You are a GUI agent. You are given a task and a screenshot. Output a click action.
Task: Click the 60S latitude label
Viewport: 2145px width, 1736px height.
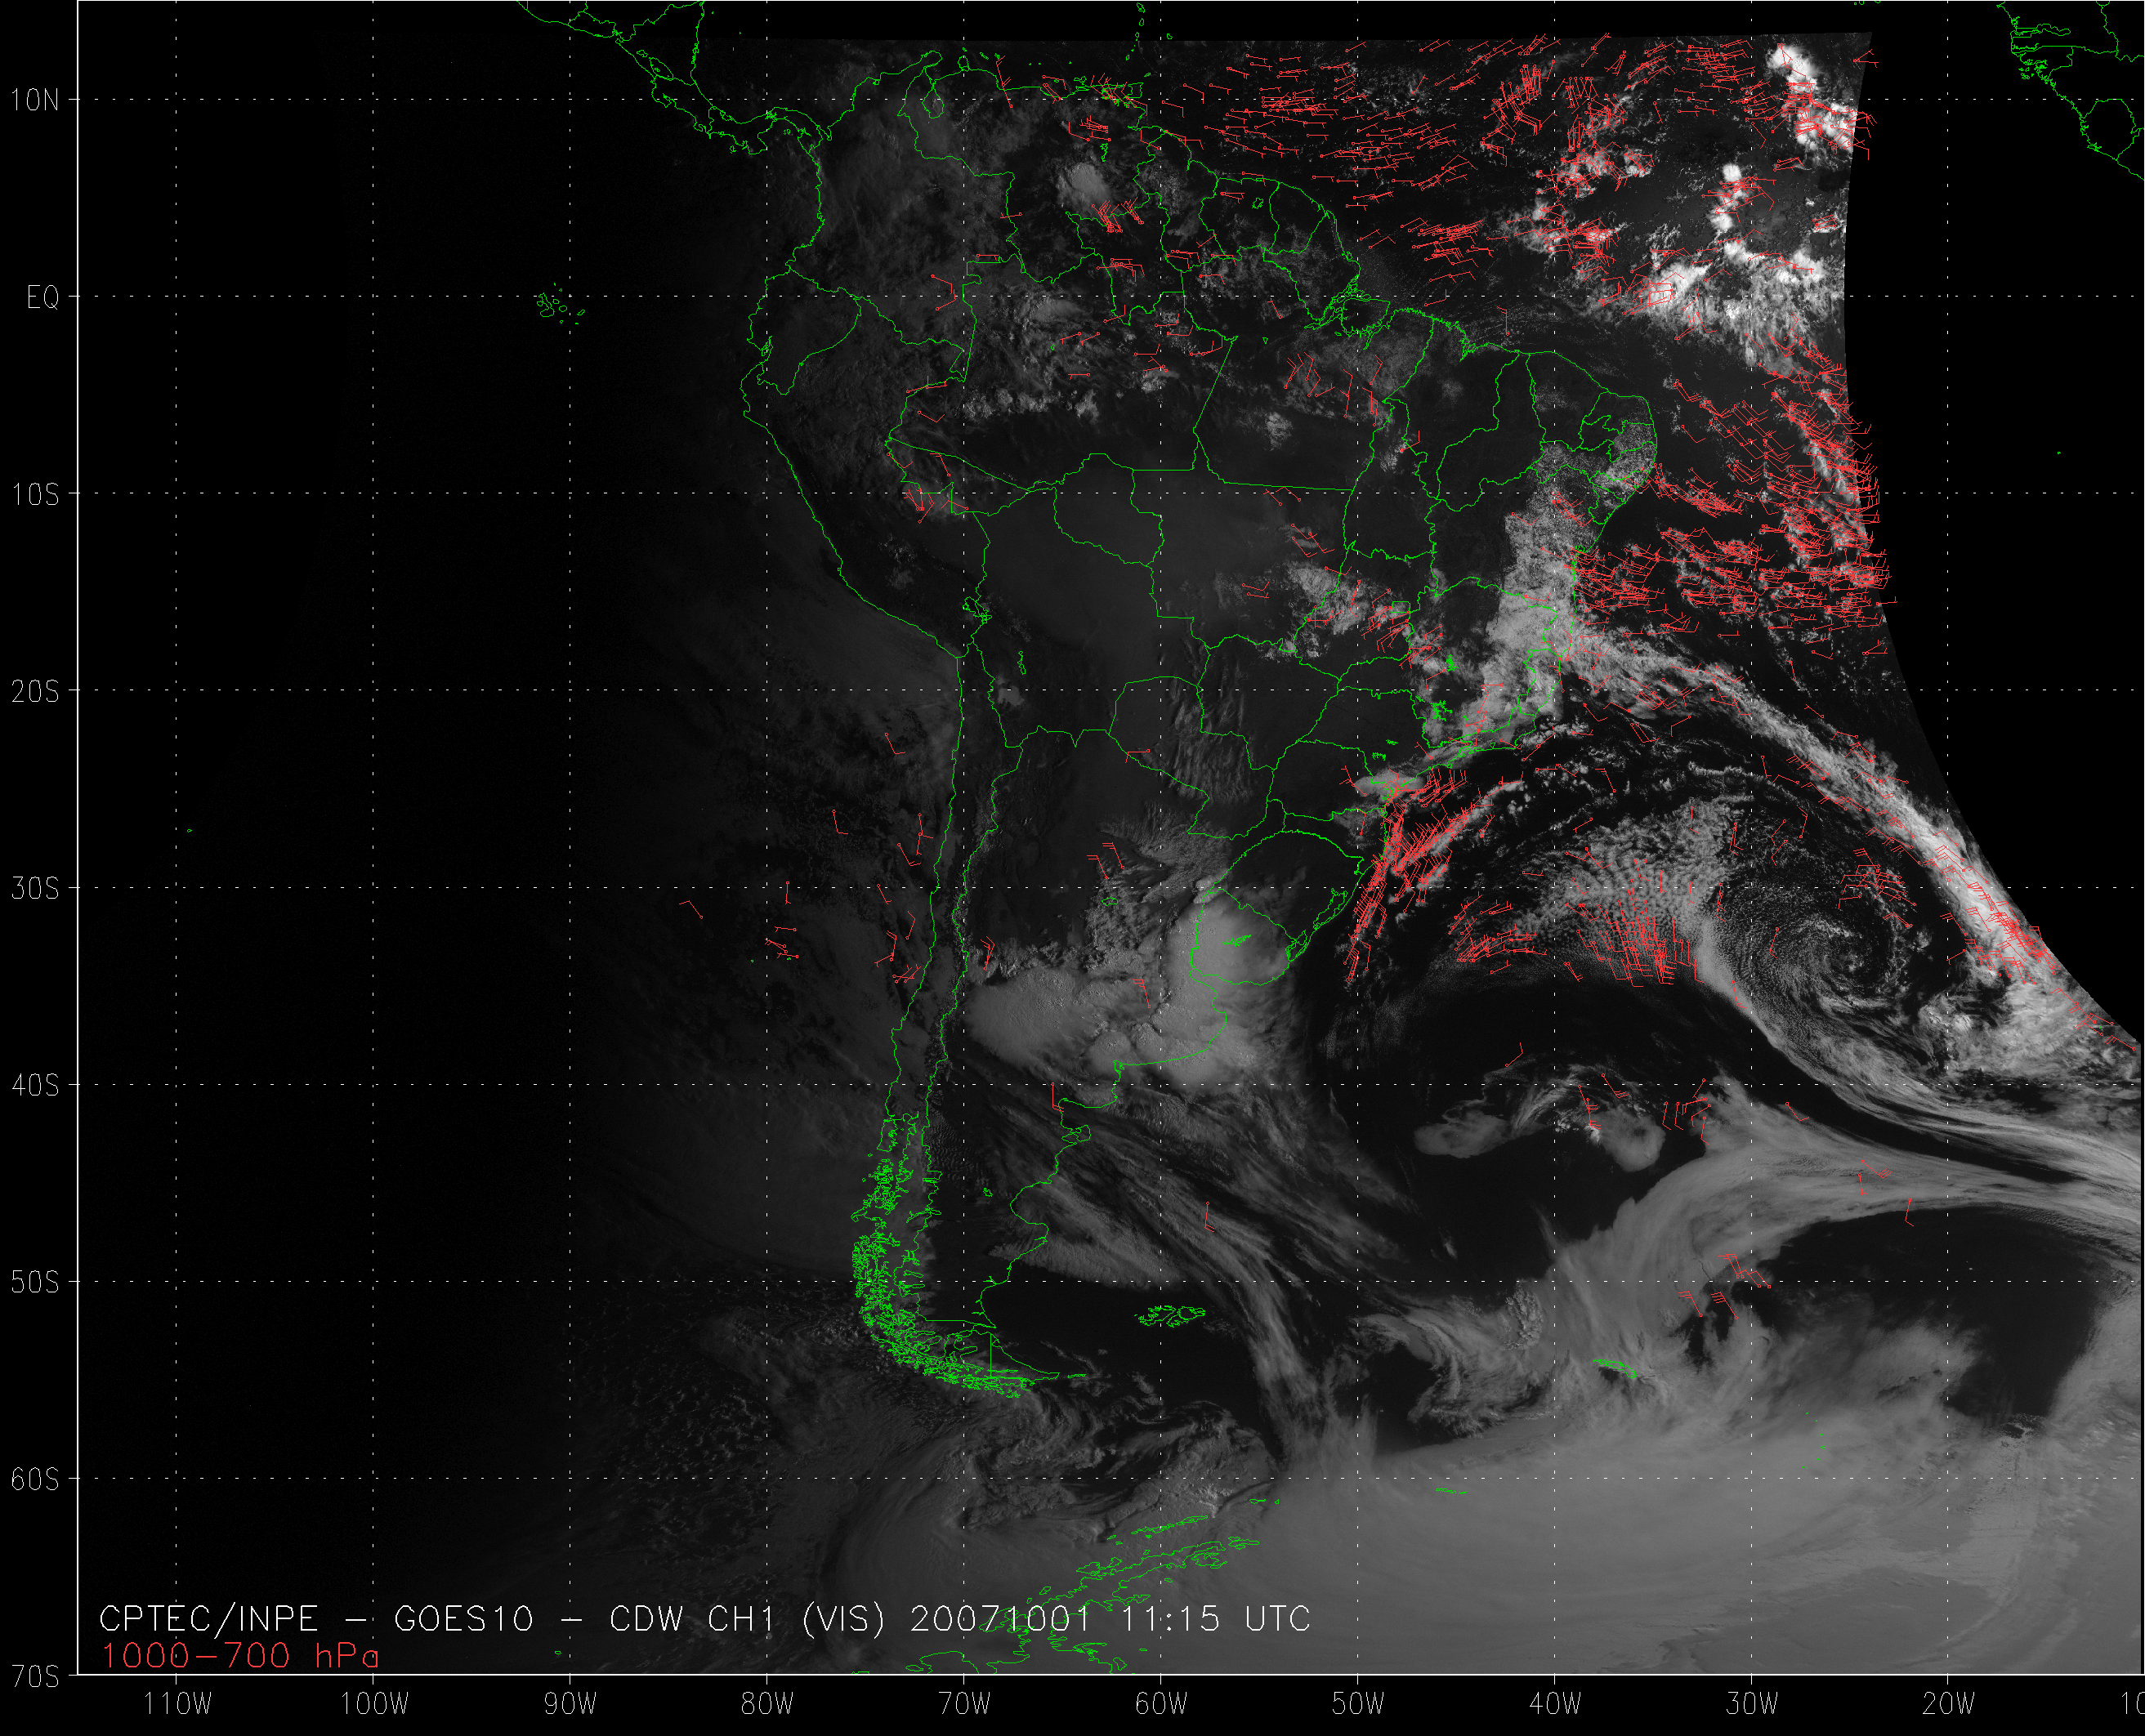point(36,1479)
